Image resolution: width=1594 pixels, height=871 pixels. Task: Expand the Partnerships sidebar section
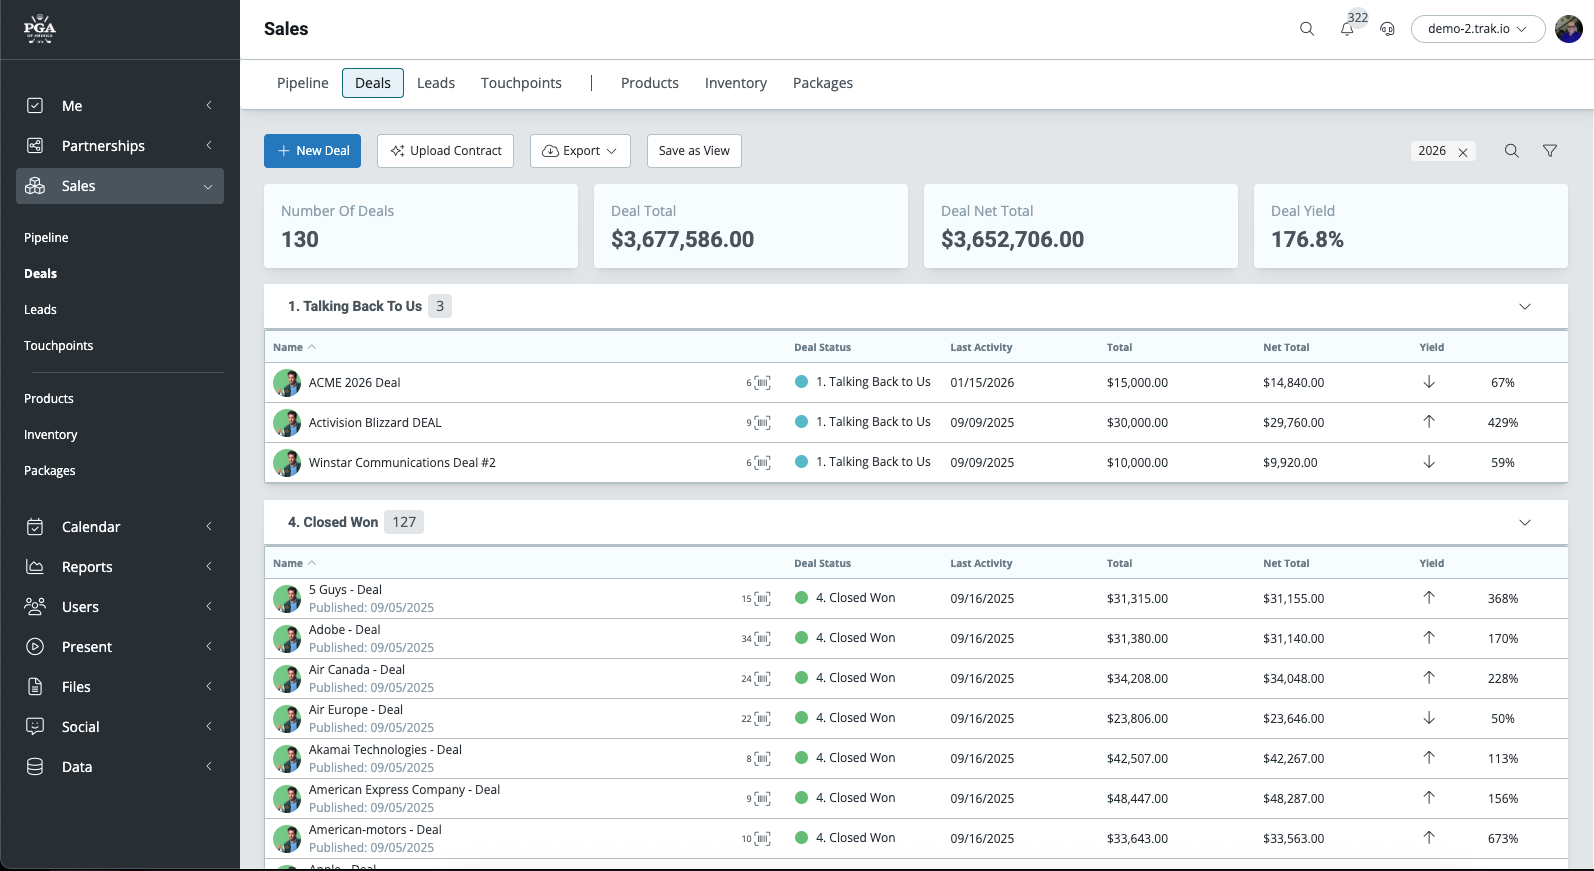tap(209, 146)
